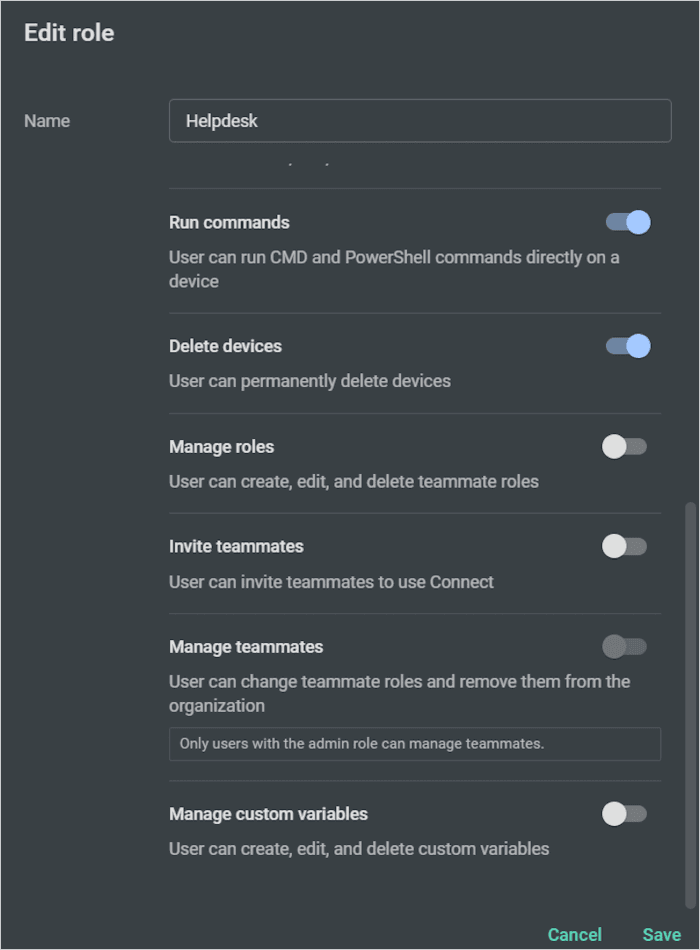Cancel editing the role
Screen dimensions: 700x950
coord(574,934)
